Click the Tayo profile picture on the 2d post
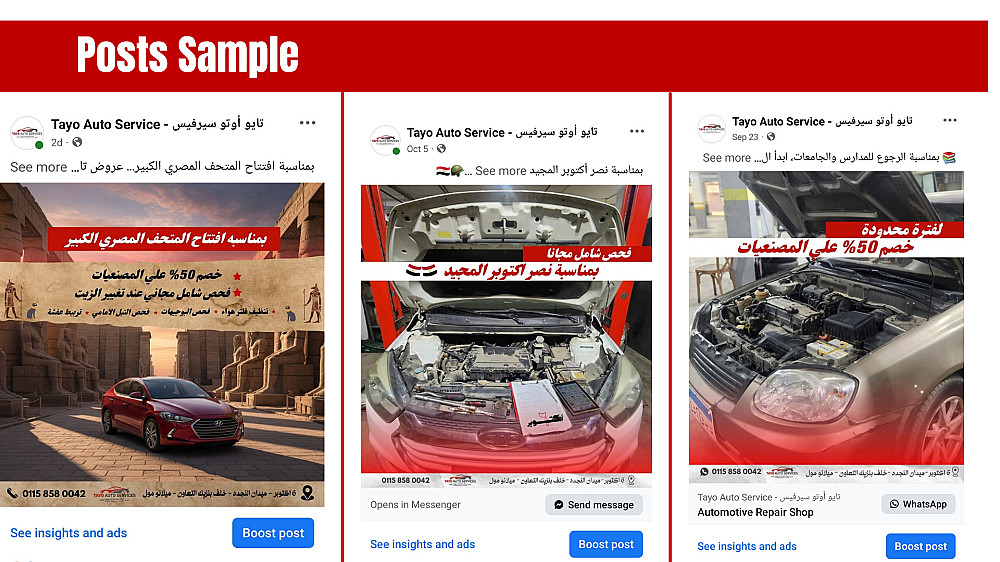1000x562 pixels. (27, 133)
